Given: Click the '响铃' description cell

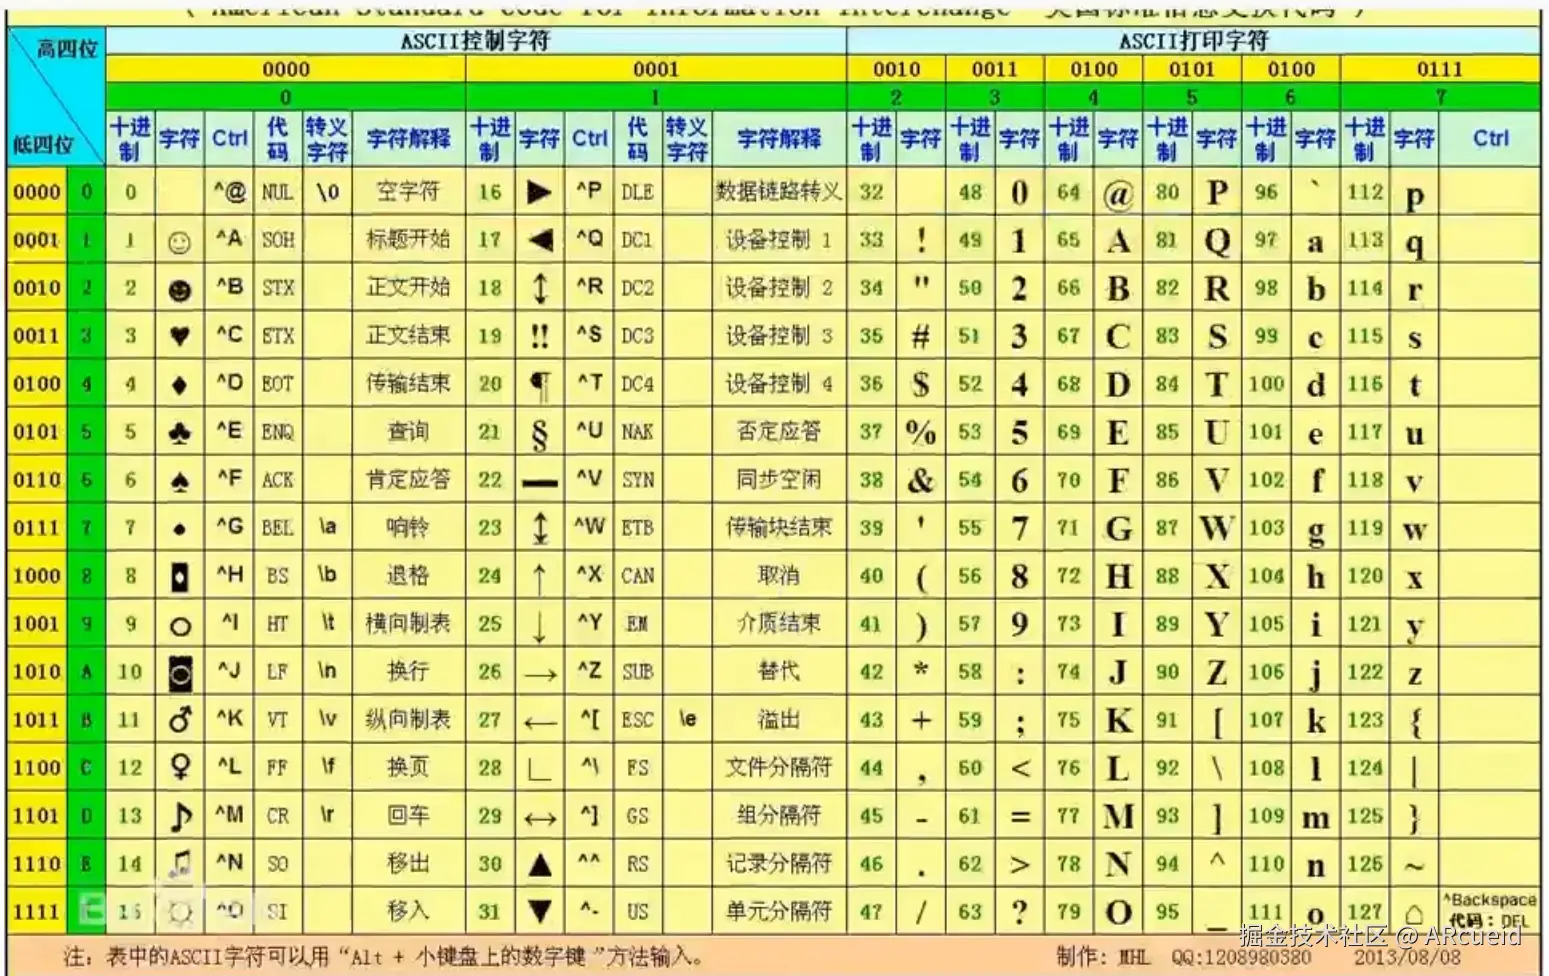Looking at the screenshot, I should [408, 527].
